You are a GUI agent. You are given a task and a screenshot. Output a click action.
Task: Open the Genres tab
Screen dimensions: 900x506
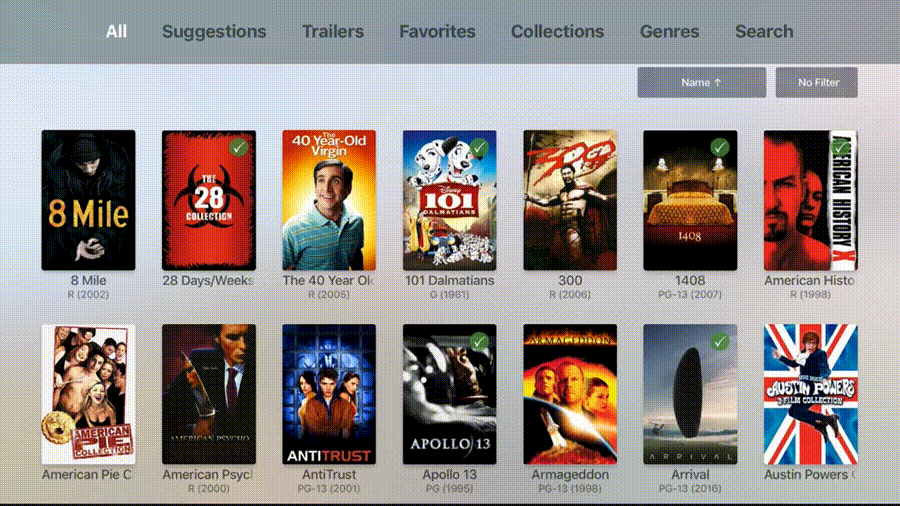(x=669, y=32)
